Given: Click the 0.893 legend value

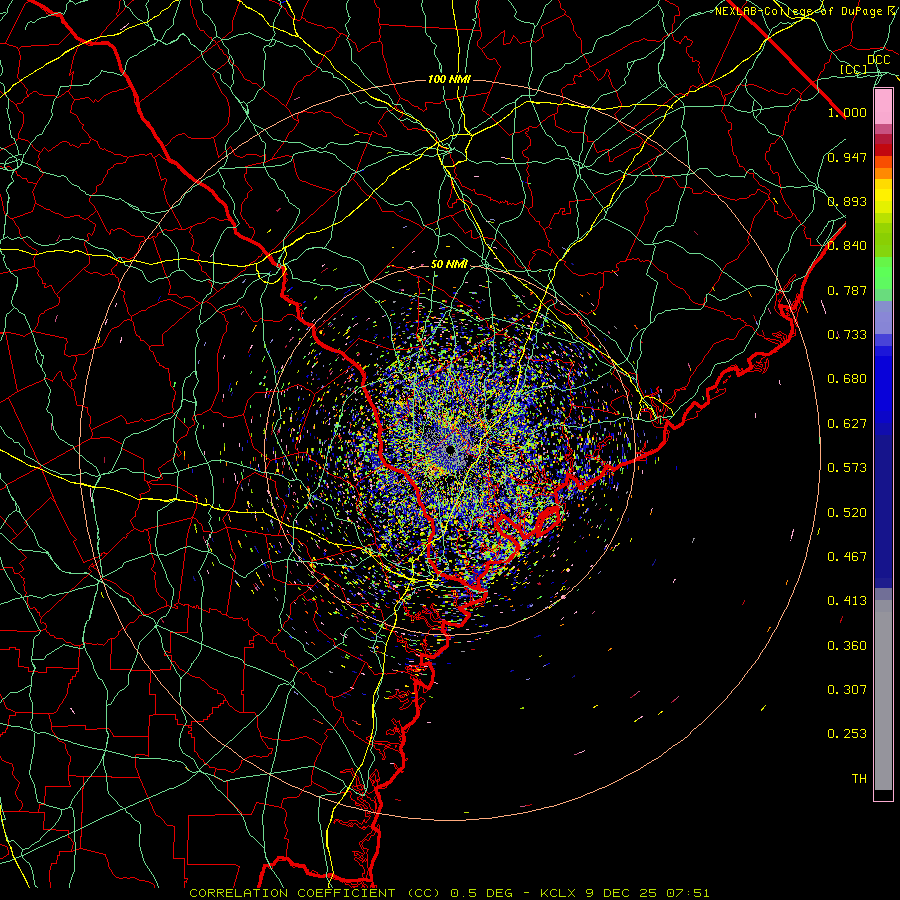Looking at the screenshot, I should [847, 201].
